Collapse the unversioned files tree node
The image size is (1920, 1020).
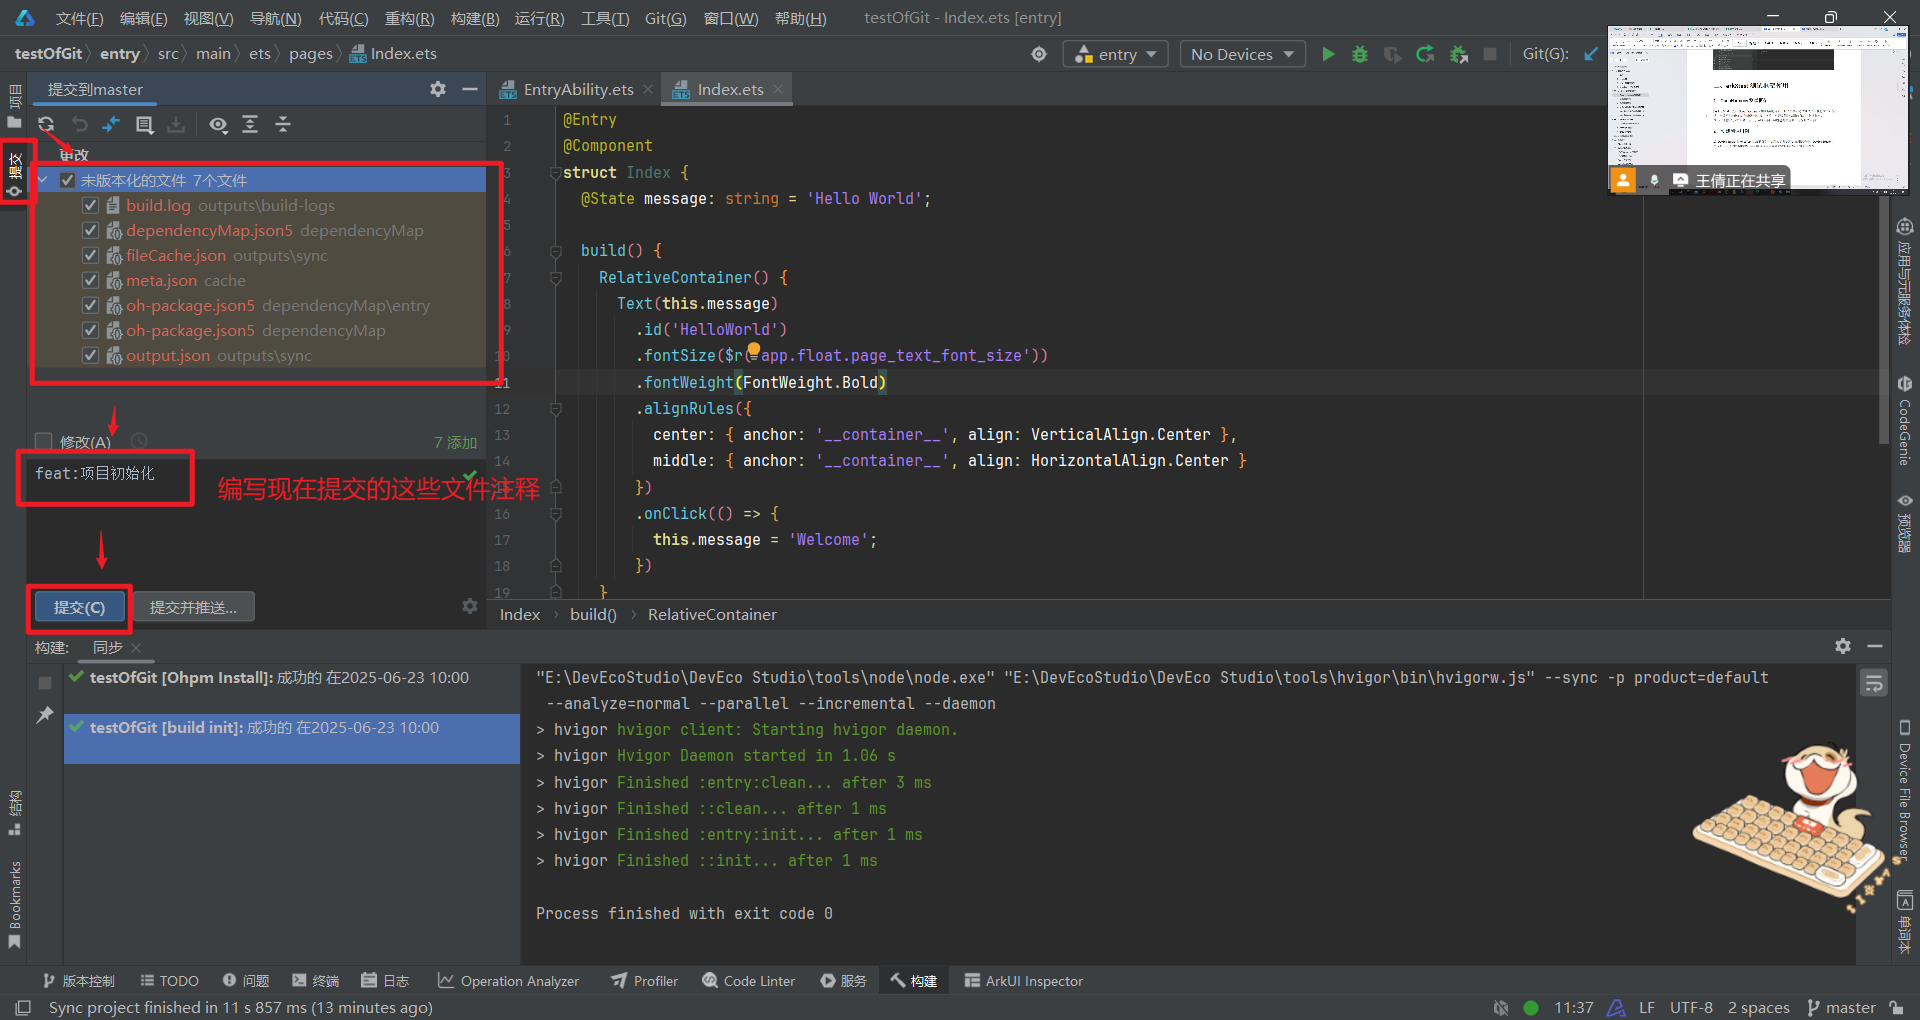(x=43, y=180)
